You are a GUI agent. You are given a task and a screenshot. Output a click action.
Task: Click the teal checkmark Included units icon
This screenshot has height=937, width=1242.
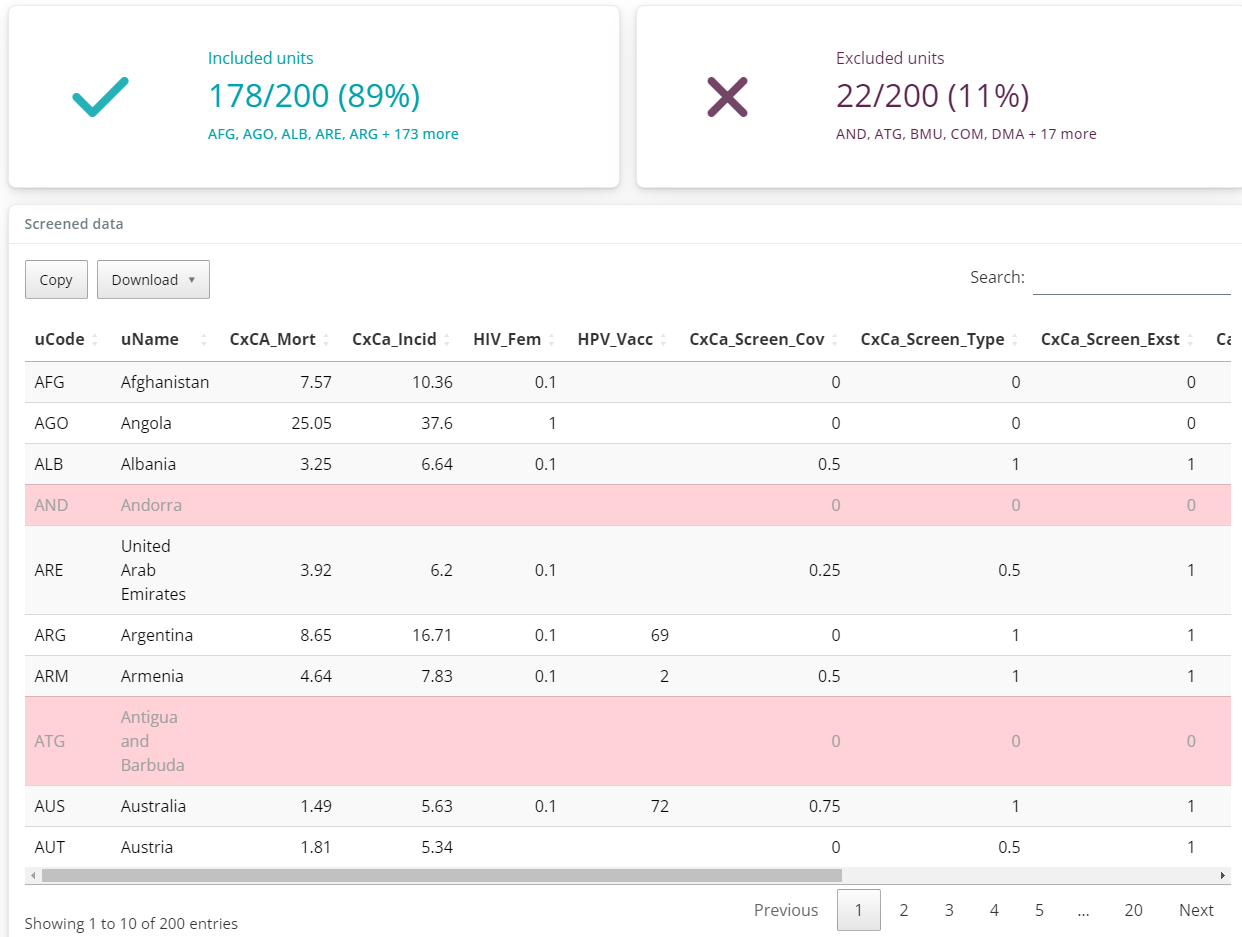pos(100,97)
